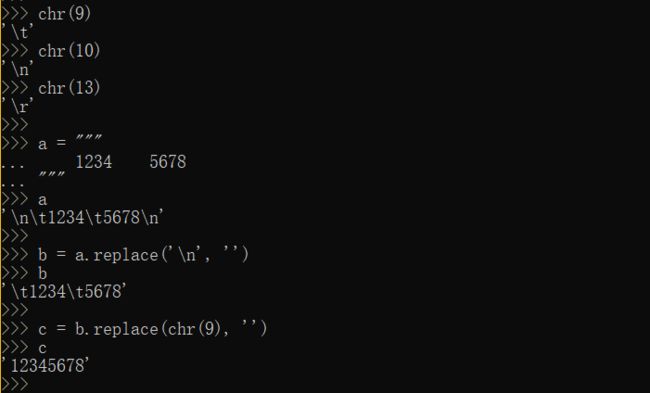This screenshot has width=650, height=393.
Task: Click the standalone variable c prompt line
Action: click(x=24, y=347)
